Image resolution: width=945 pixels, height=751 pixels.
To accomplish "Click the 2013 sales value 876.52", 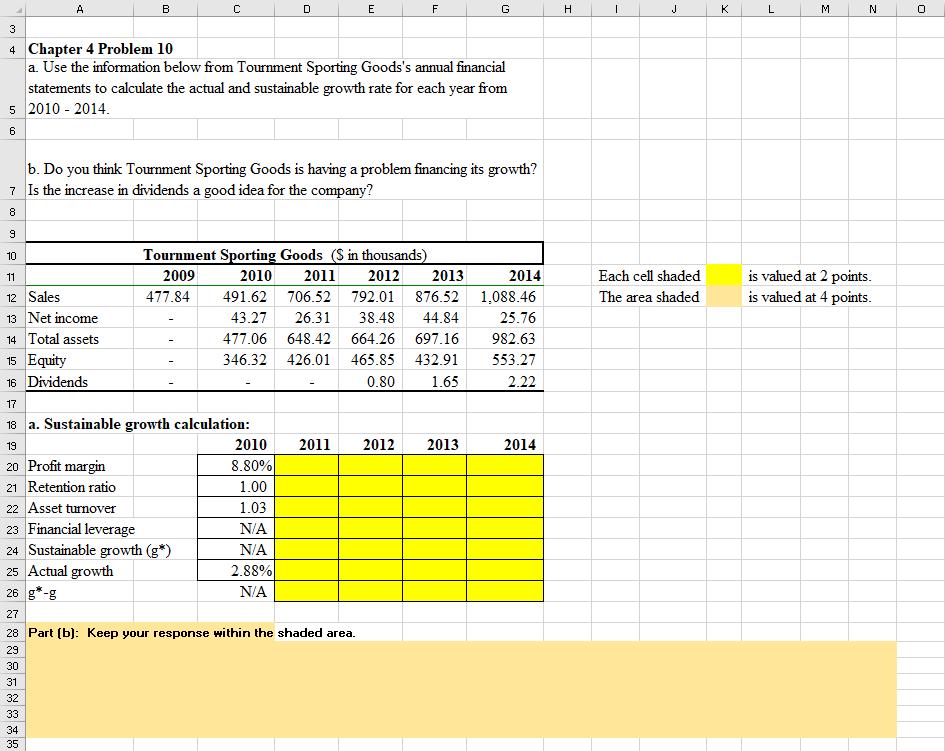I will (436, 297).
